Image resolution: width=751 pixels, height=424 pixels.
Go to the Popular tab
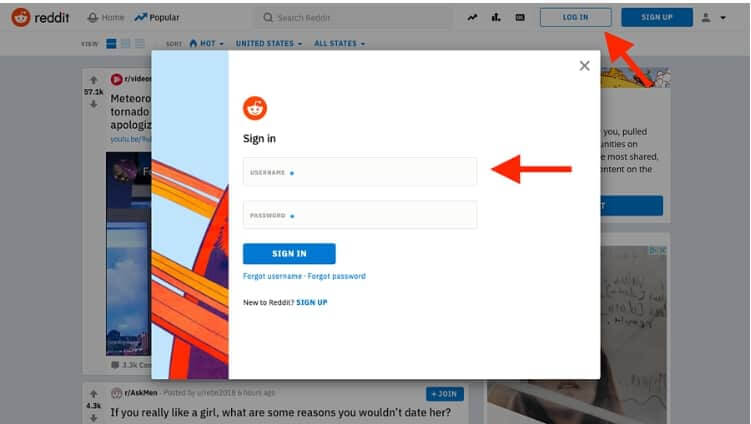click(x=157, y=18)
